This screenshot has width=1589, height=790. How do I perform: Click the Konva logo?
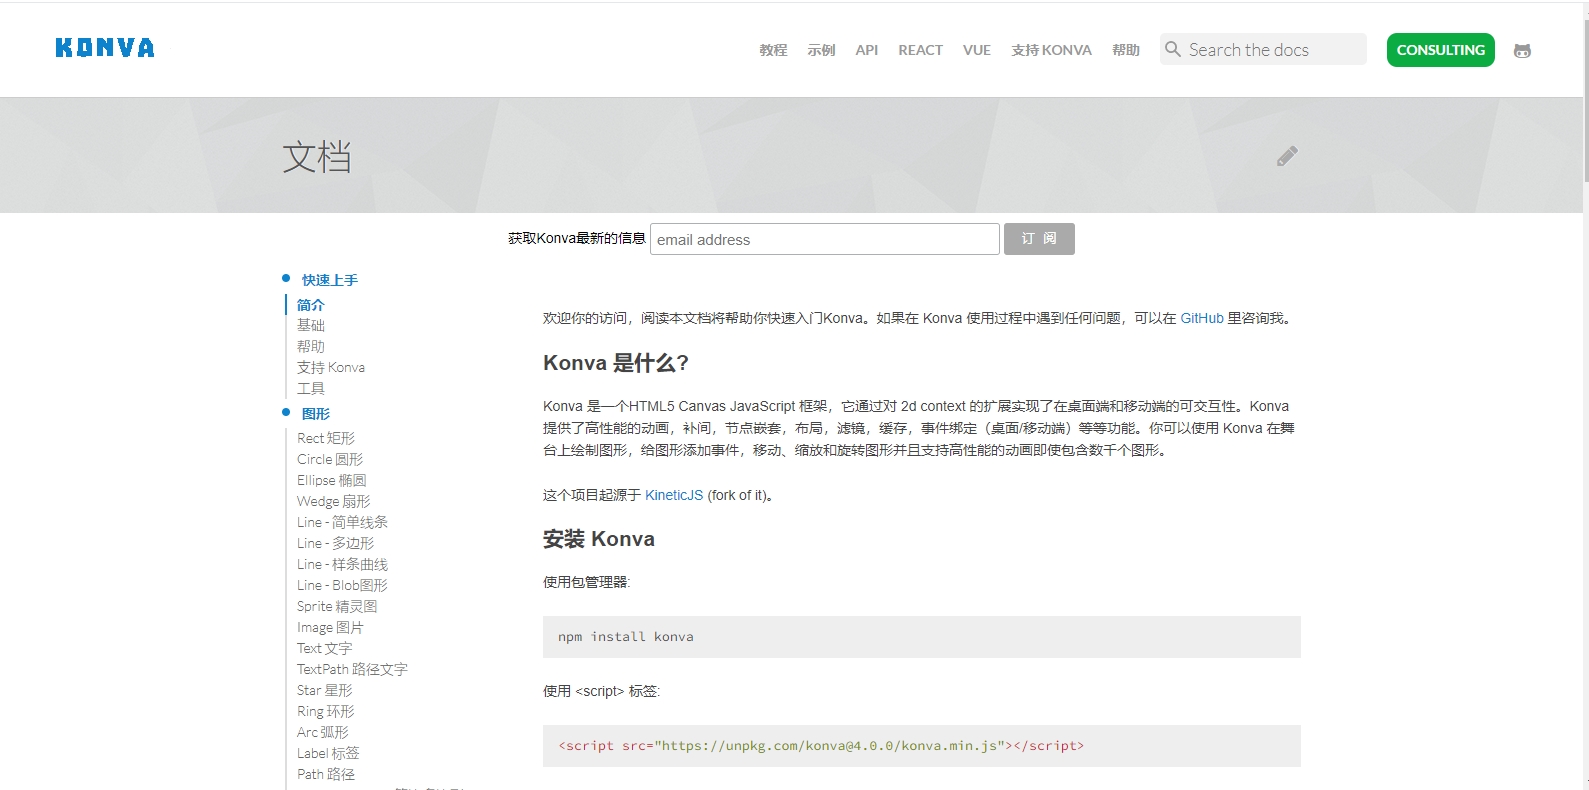click(105, 48)
